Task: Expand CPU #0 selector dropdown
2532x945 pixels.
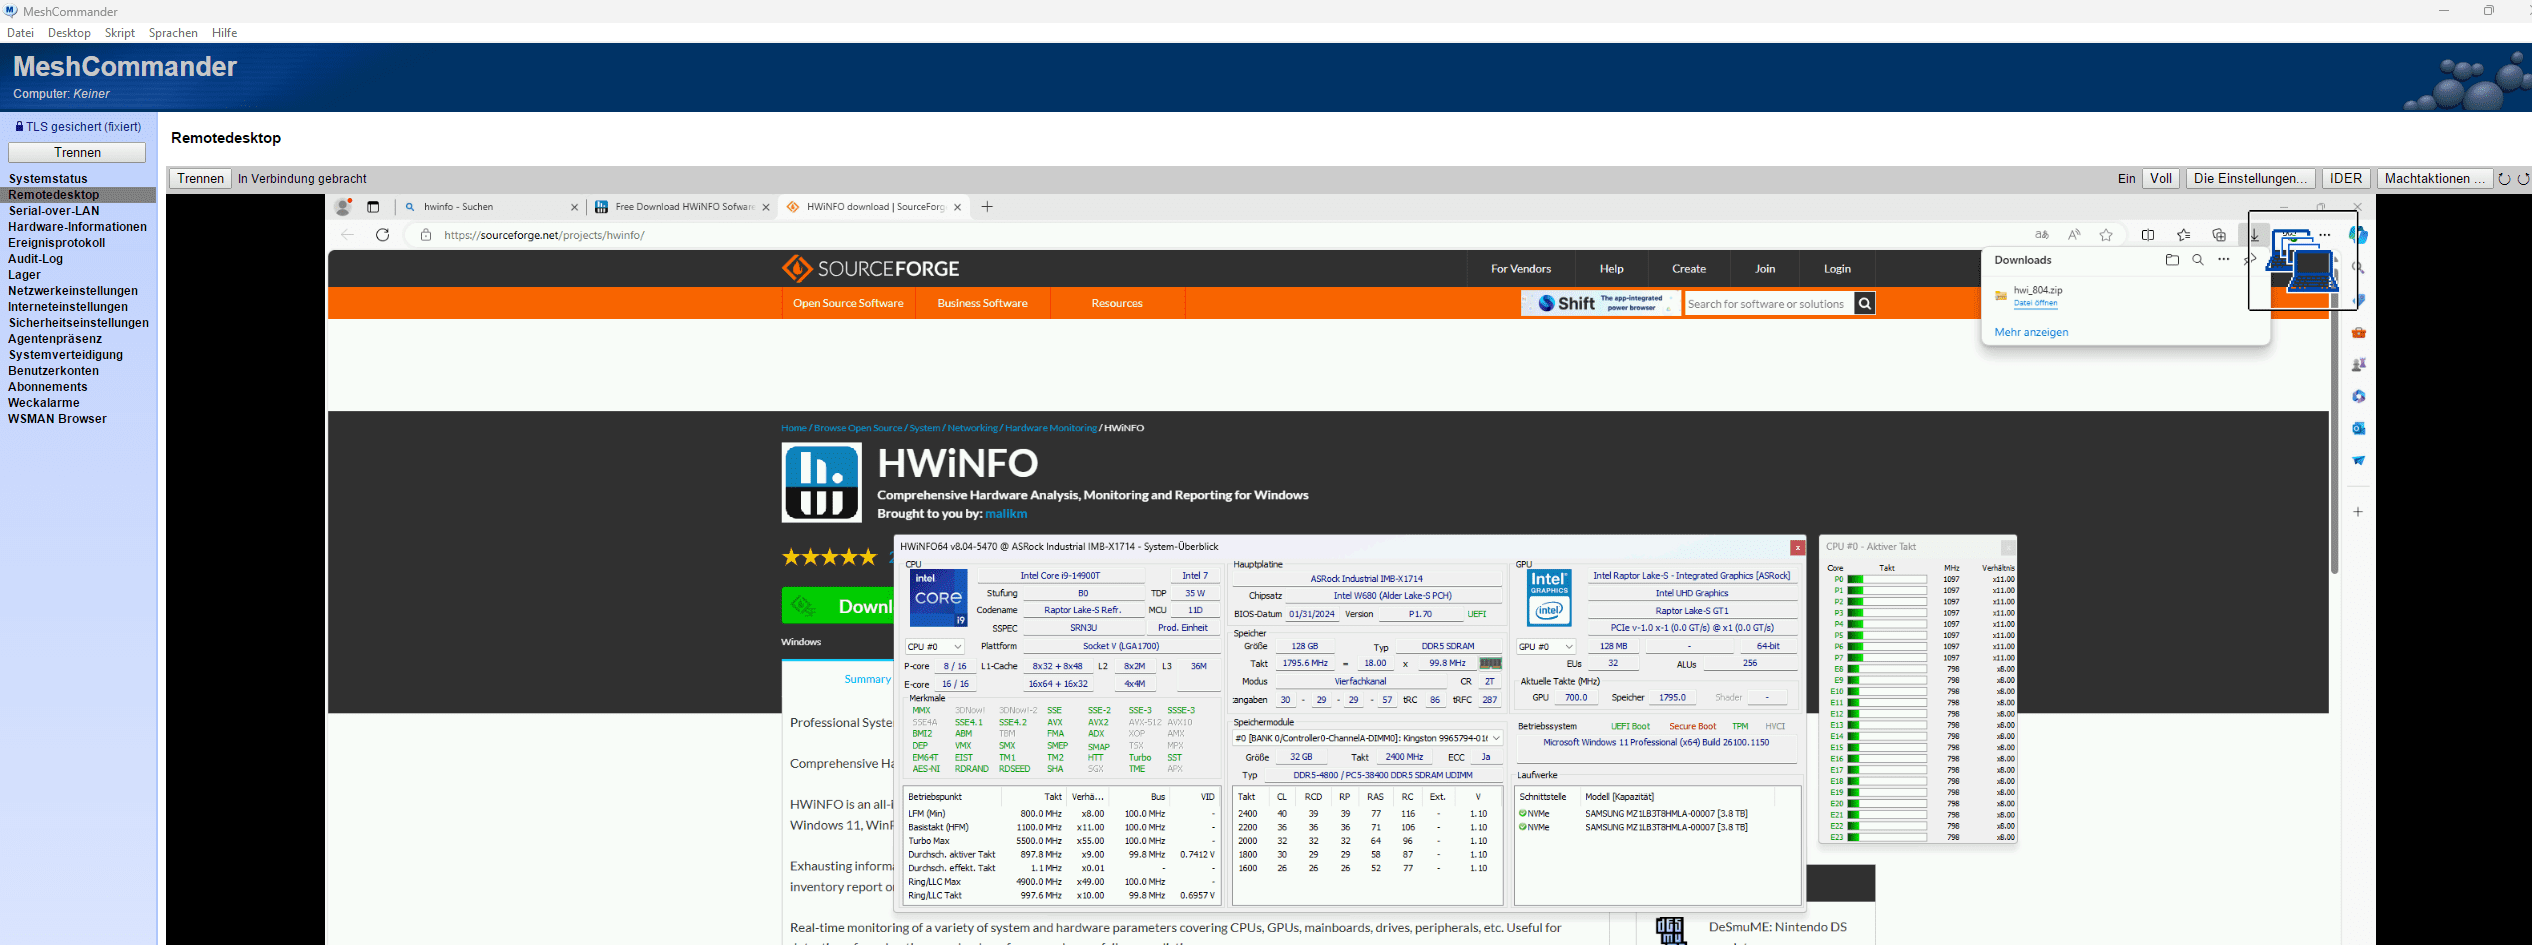Action: click(x=934, y=647)
